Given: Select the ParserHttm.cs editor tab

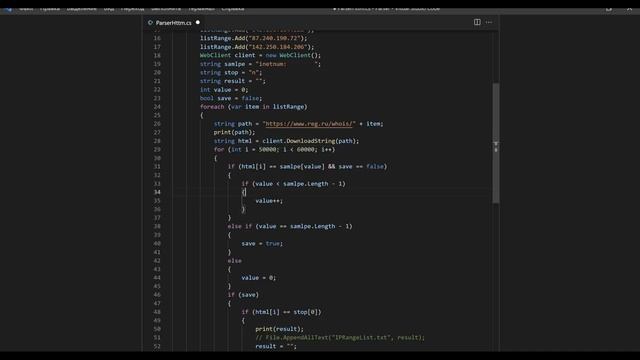Looking at the screenshot, I should point(173,23).
